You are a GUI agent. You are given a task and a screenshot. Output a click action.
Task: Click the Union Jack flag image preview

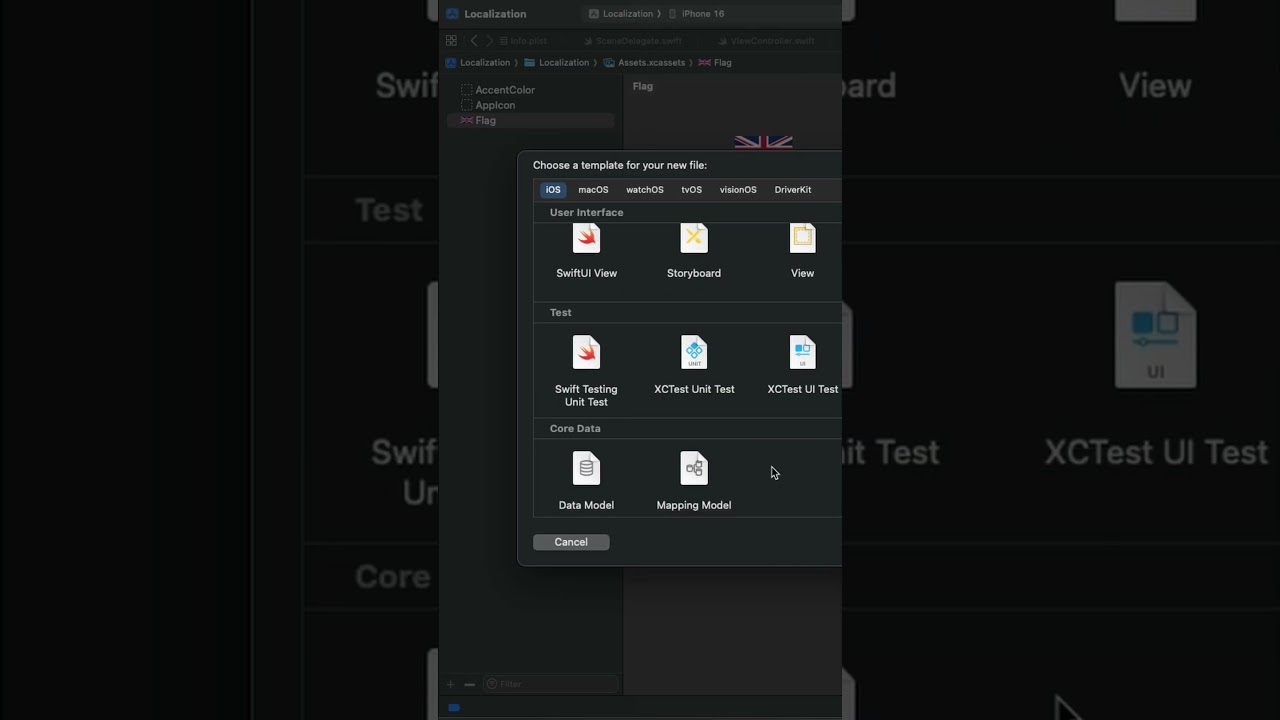click(763, 142)
